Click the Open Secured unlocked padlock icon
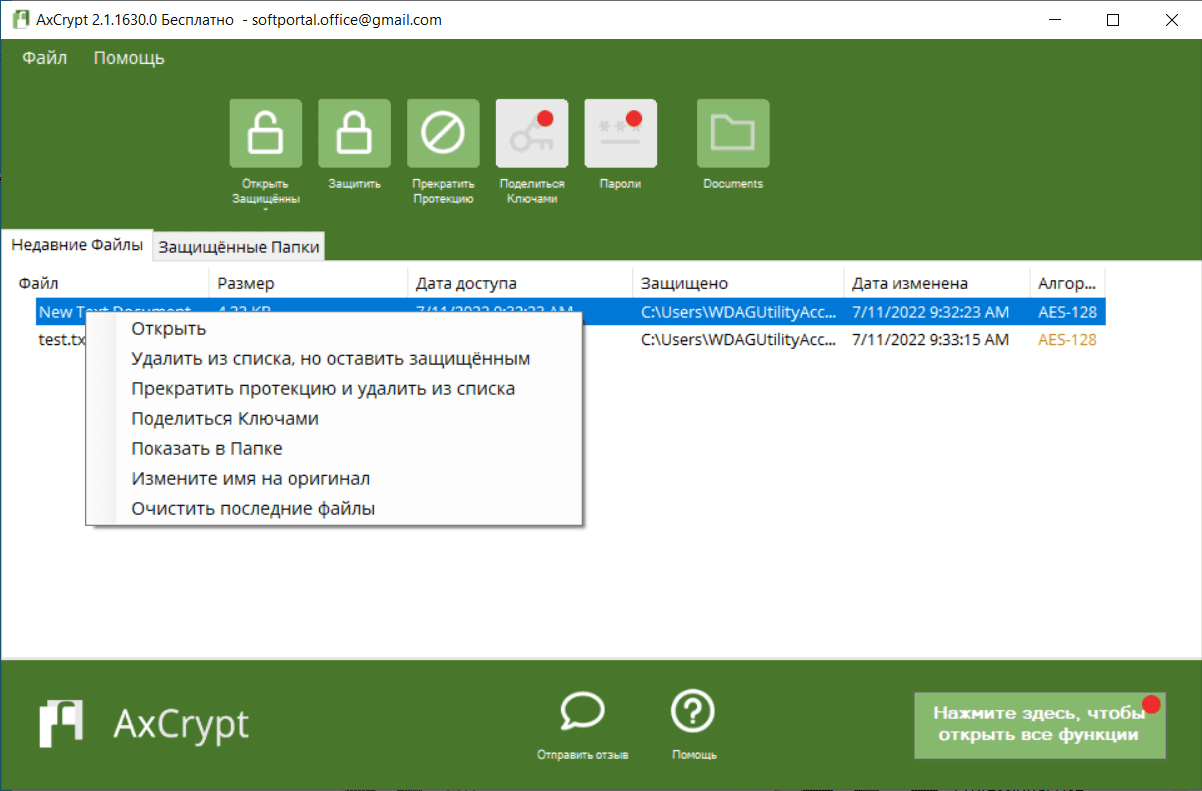The image size is (1202, 791). point(266,133)
